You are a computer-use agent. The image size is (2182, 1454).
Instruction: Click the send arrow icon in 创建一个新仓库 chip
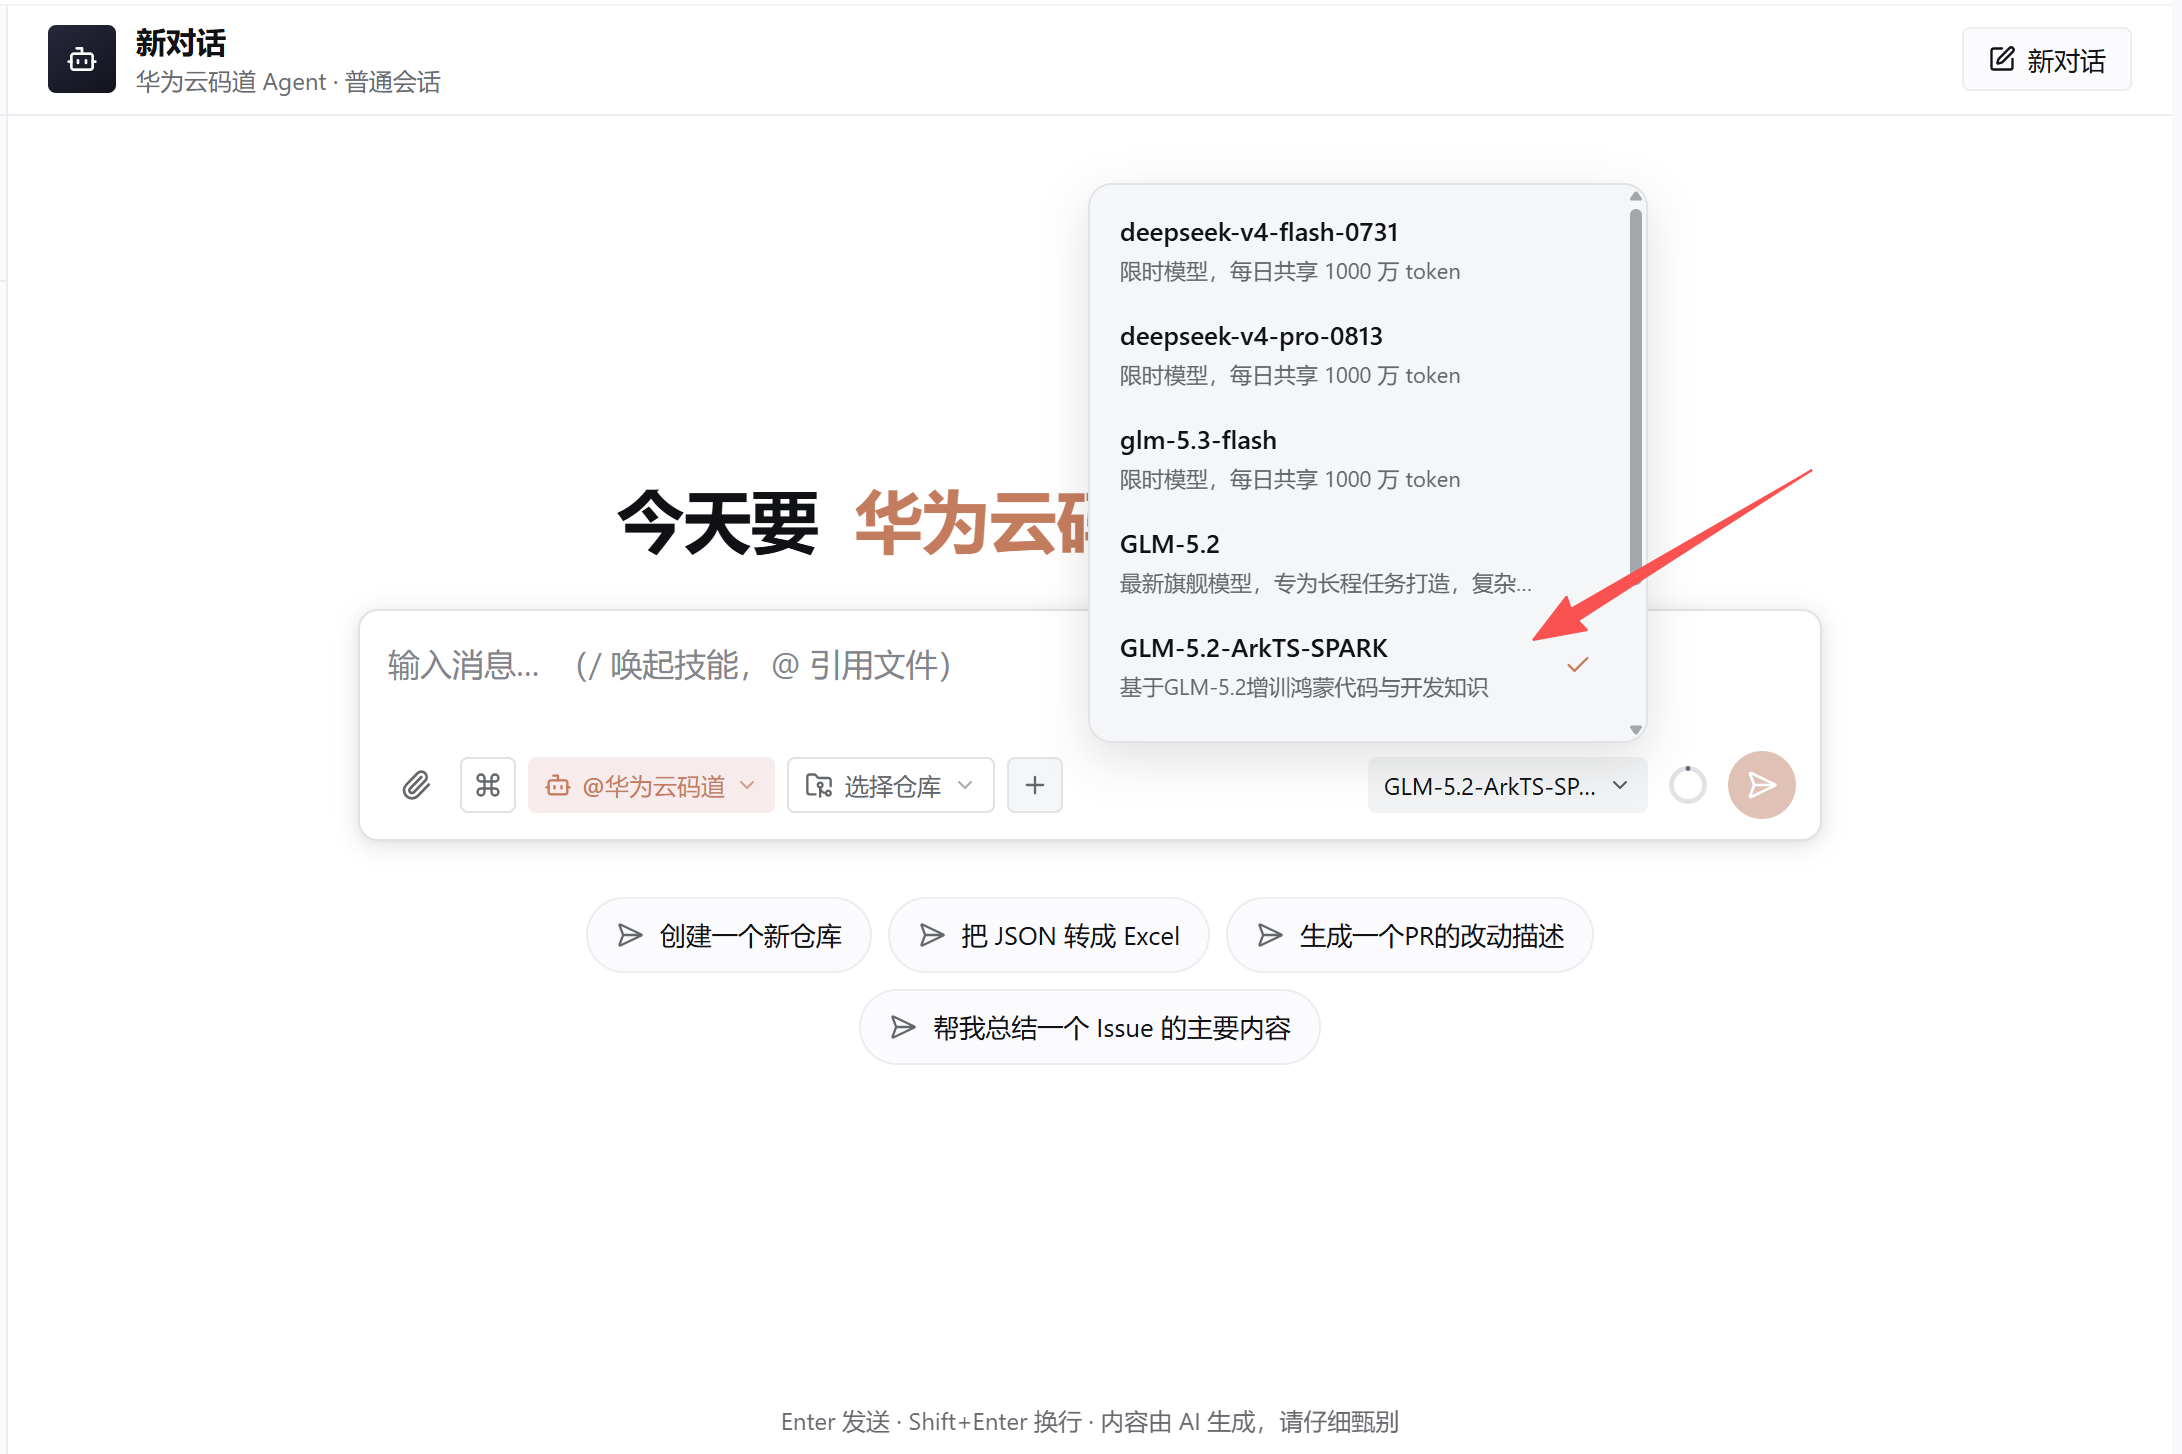(630, 935)
